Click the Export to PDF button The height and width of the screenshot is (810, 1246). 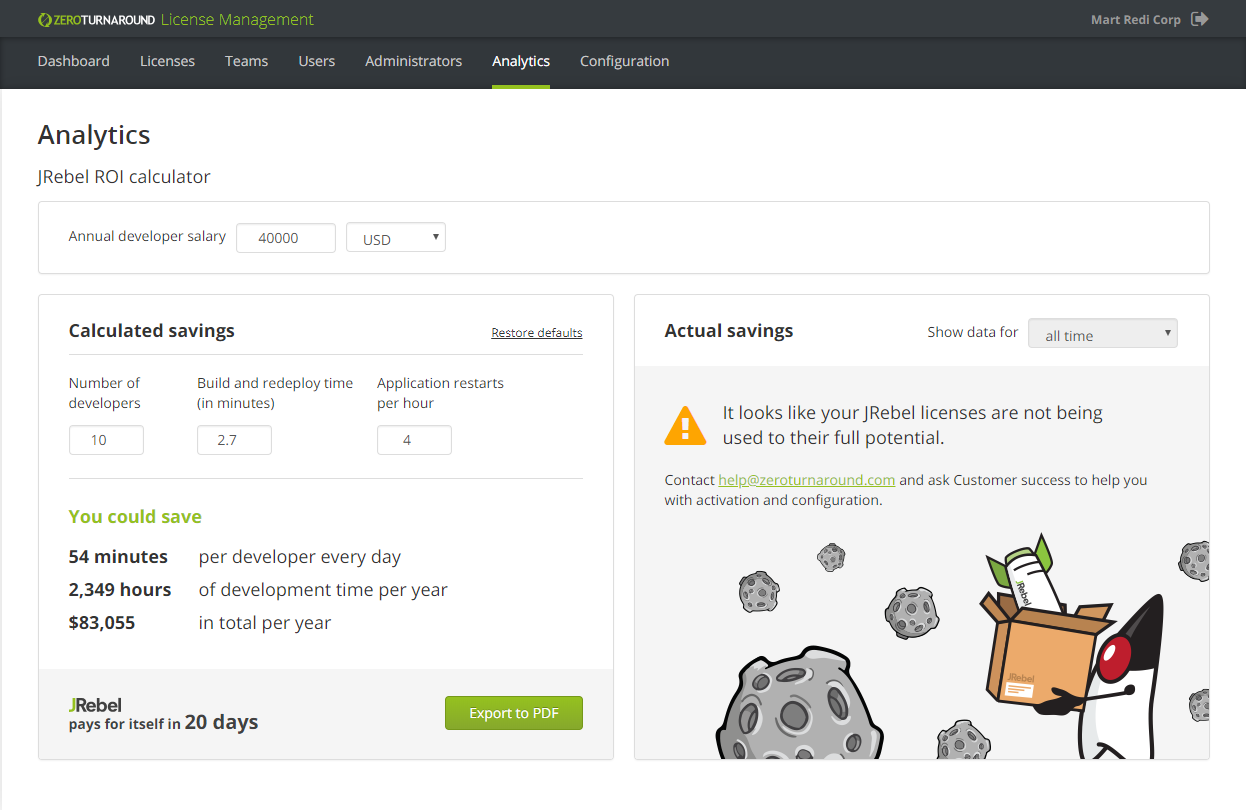tap(514, 713)
